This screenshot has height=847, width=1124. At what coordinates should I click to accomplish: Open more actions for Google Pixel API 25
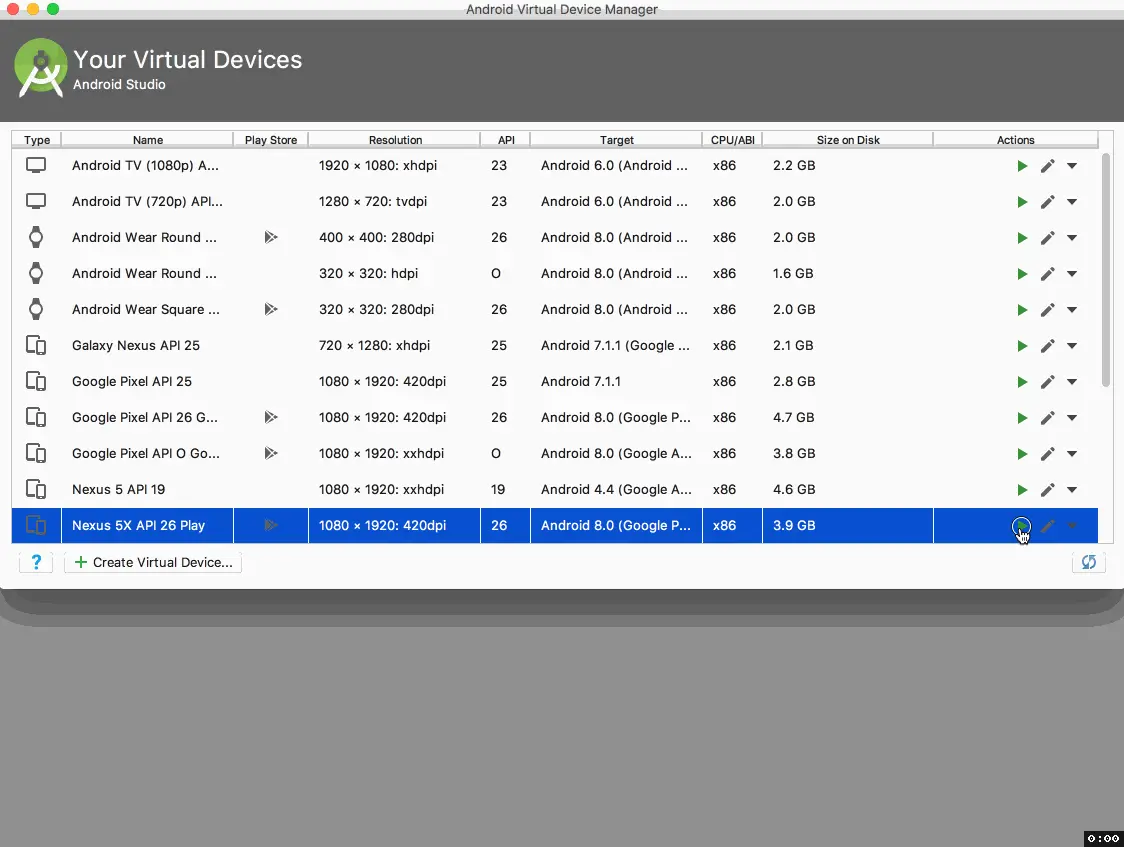coord(1072,382)
